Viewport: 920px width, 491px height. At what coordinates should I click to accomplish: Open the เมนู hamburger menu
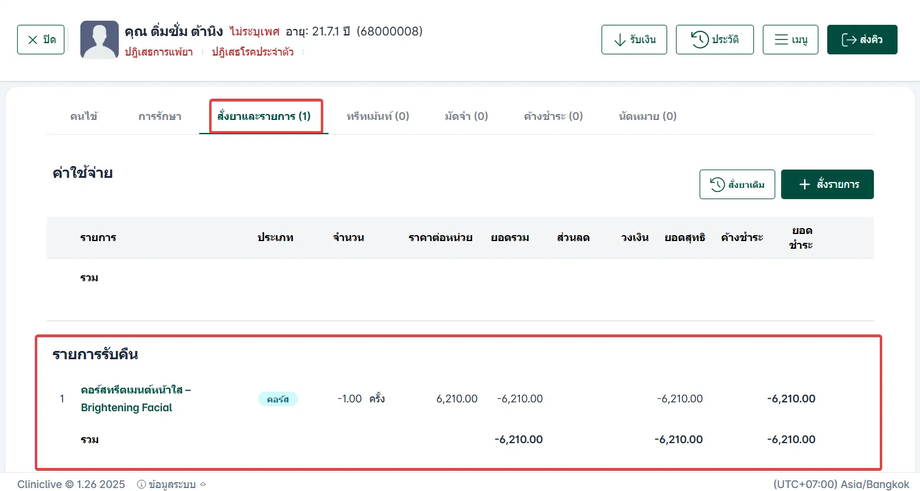point(790,40)
